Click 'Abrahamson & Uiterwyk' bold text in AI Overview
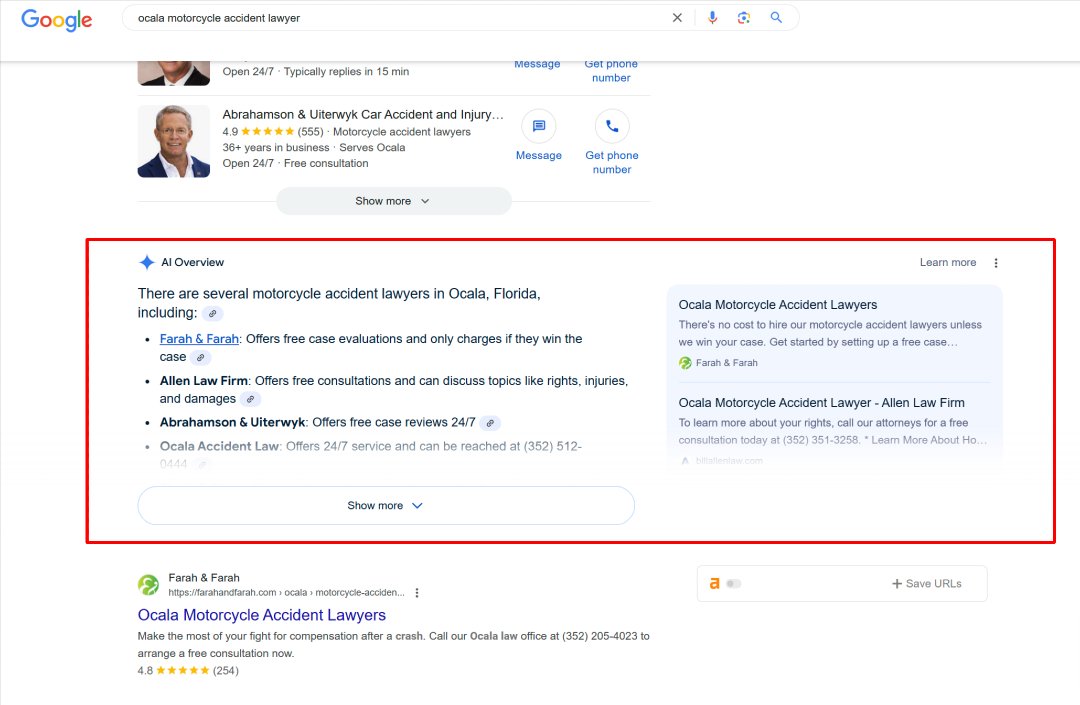This screenshot has width=1080, height=705. (x=232, y=422)
